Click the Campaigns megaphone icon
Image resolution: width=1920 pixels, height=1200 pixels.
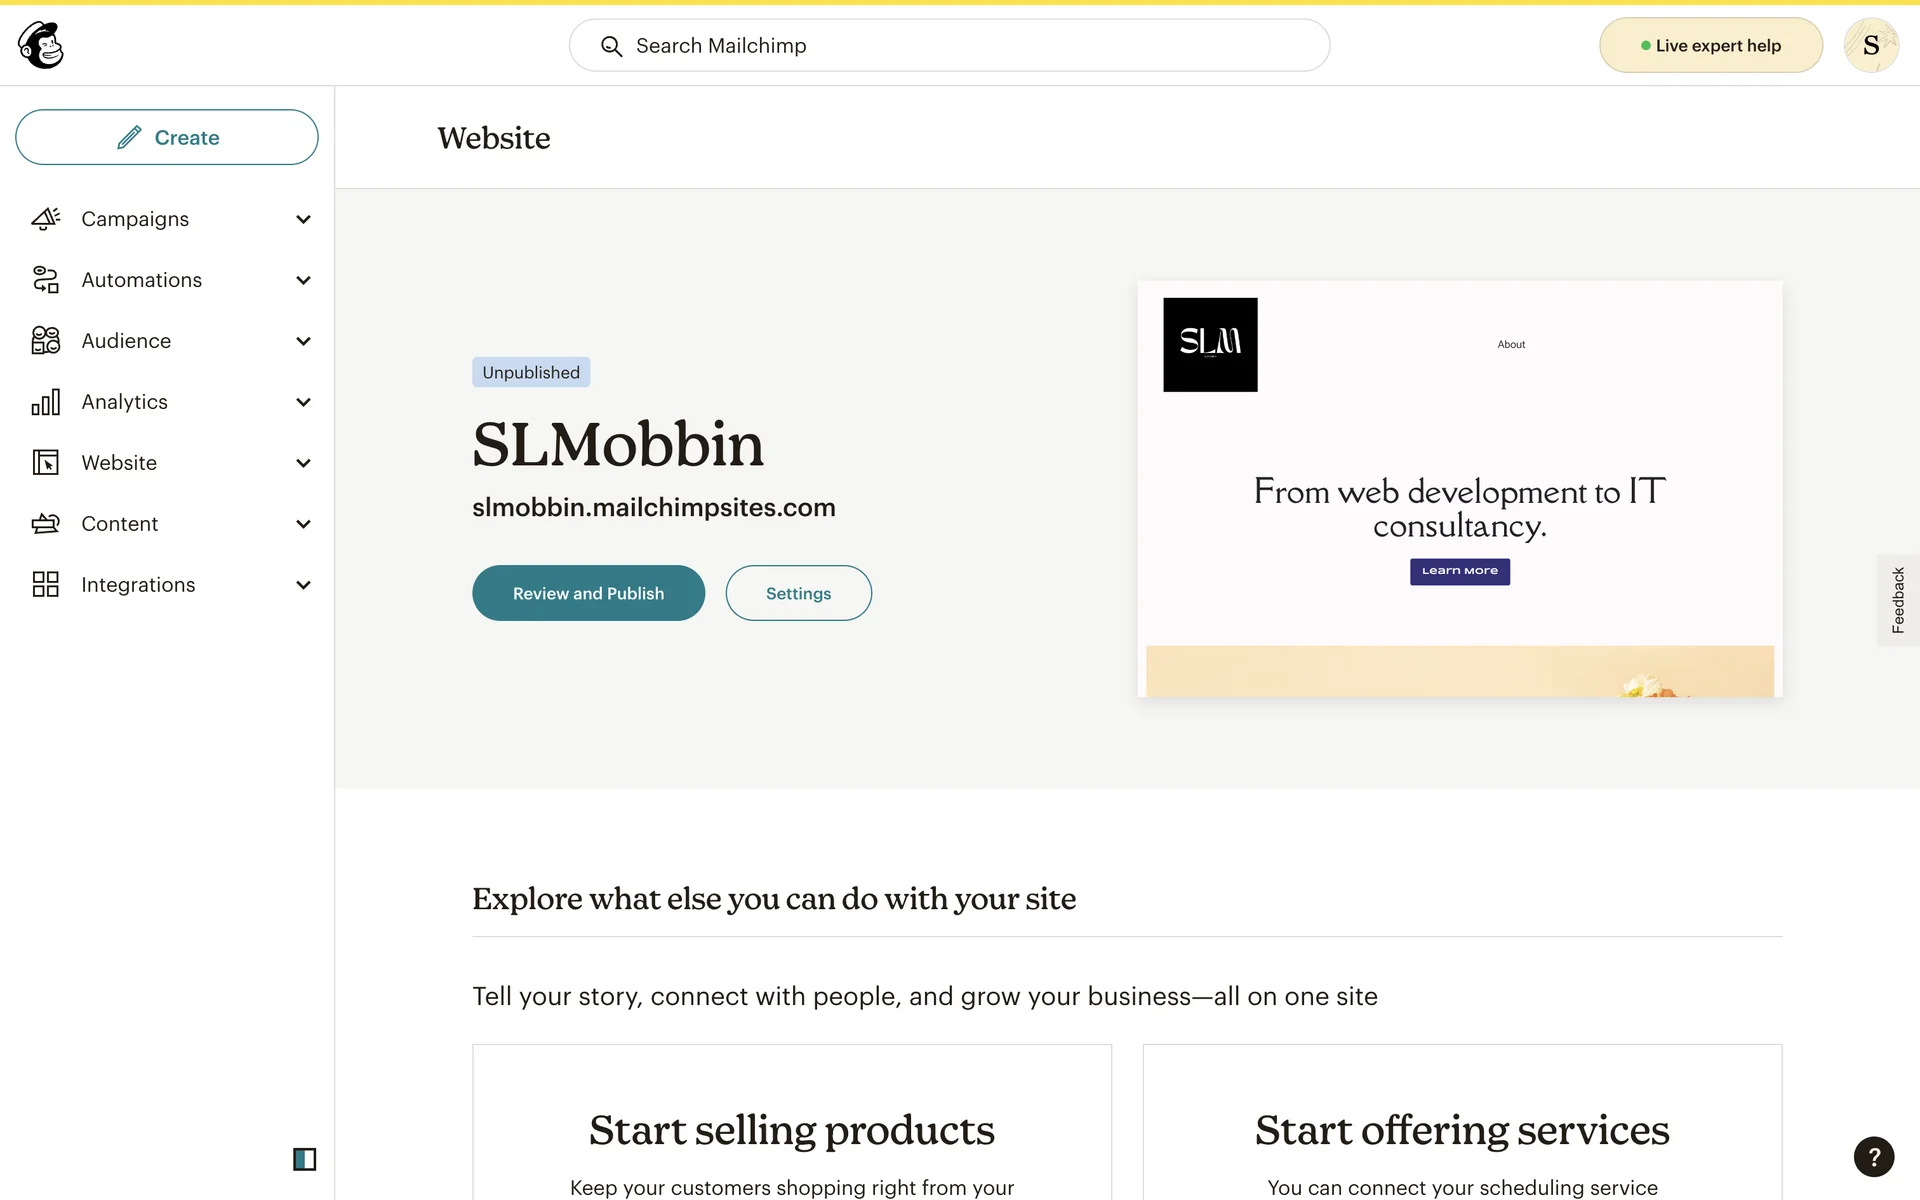tap(46, 219)
